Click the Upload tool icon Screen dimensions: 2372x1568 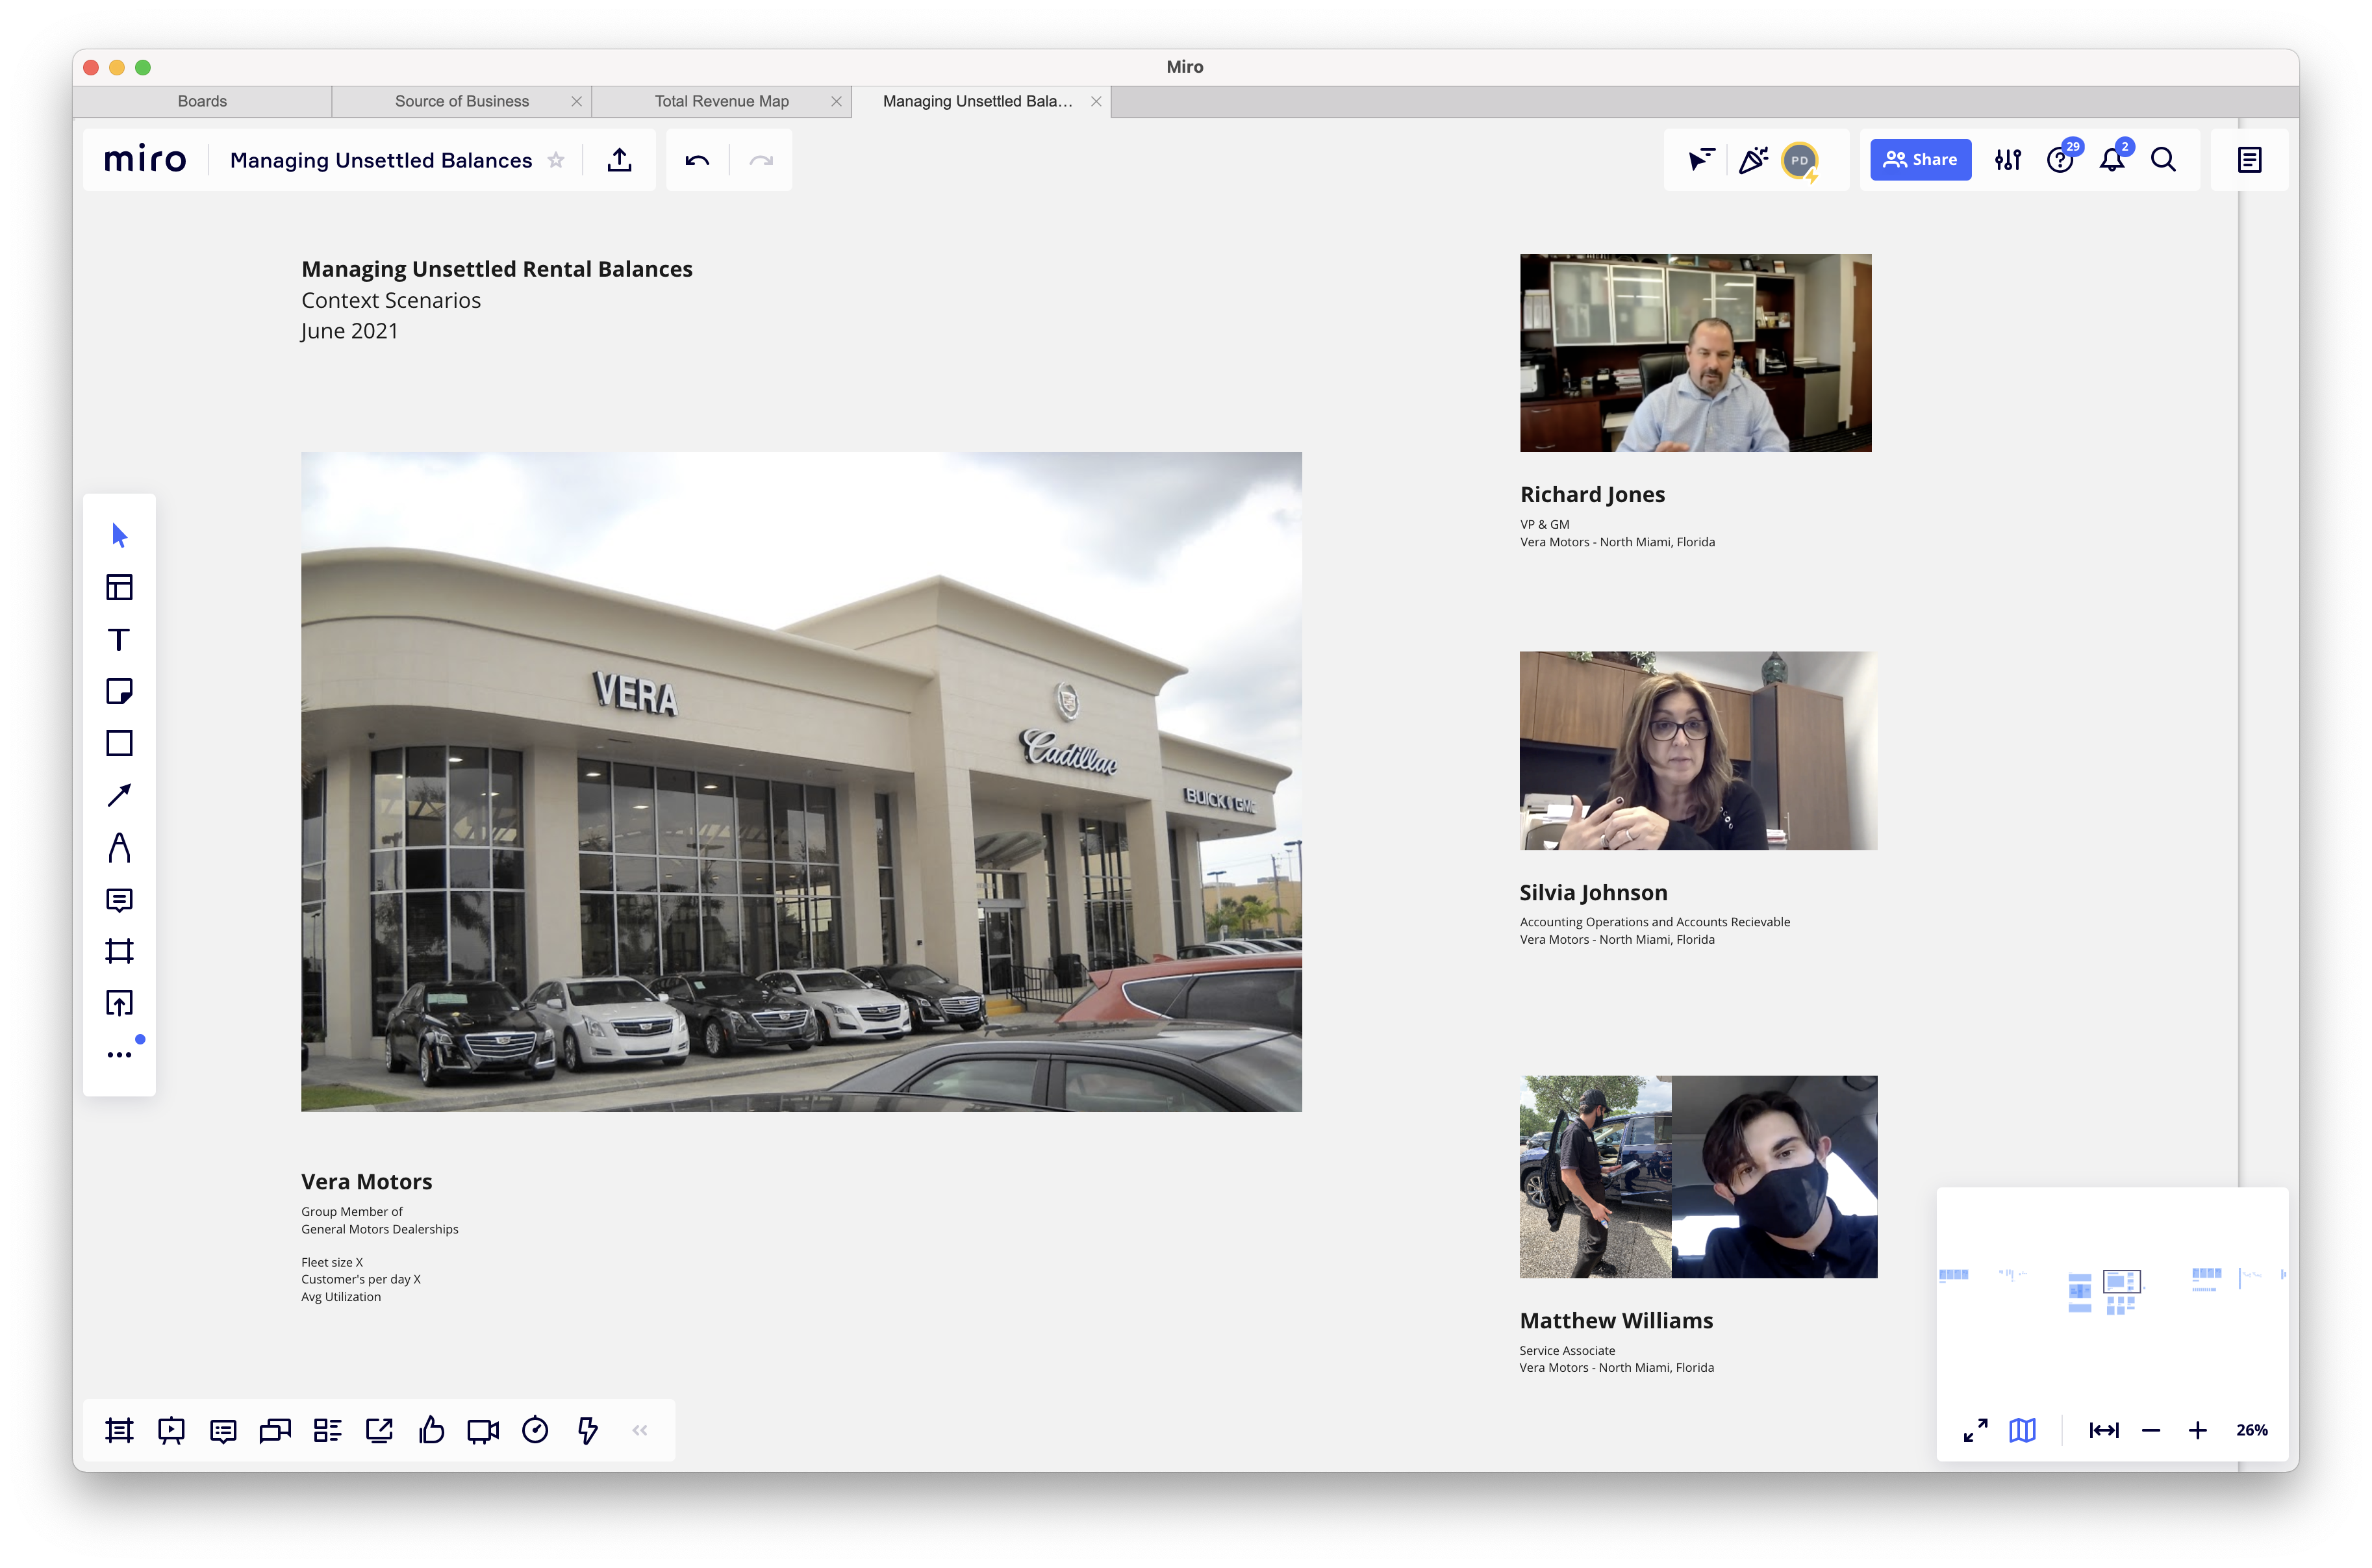point(119,1003)
